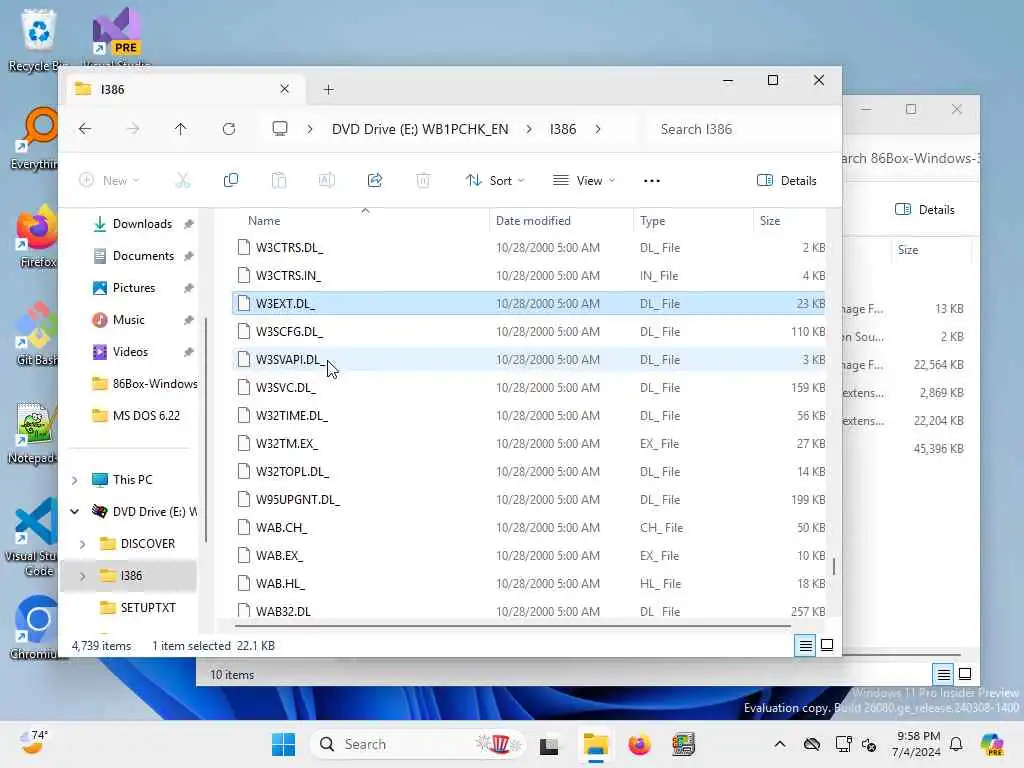Click the horizontal scrollbar in the file list

(x=513, y=626)
